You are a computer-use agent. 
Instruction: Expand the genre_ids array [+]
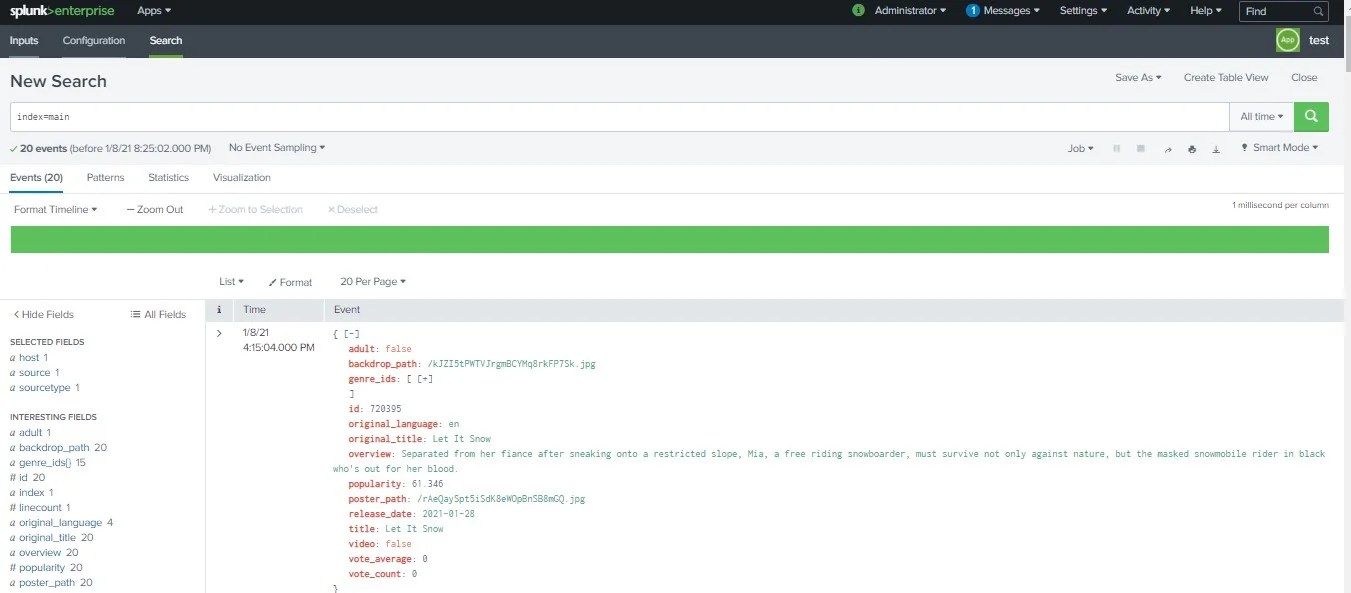tap(425, 379)
